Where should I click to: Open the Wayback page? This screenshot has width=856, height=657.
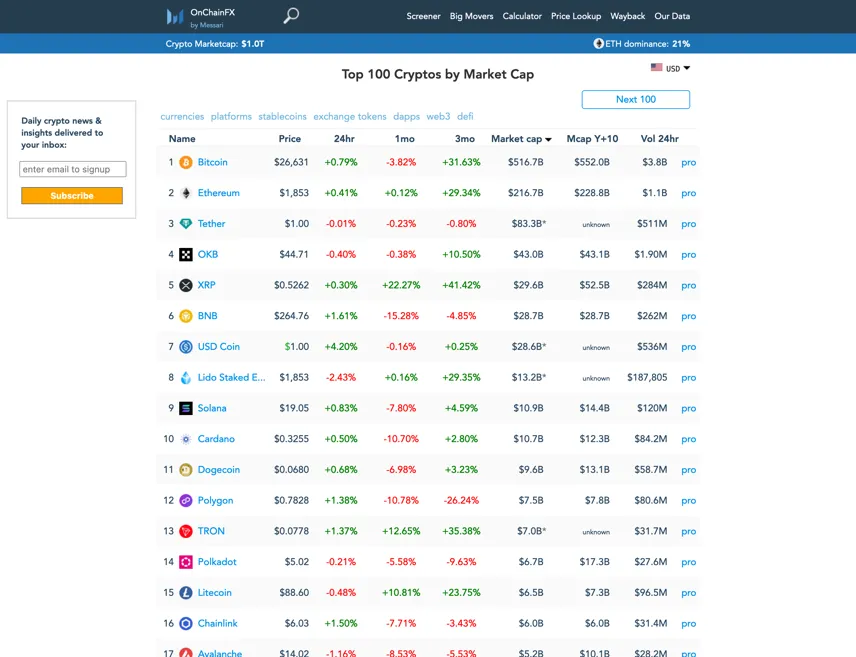[x=627, y=16]
